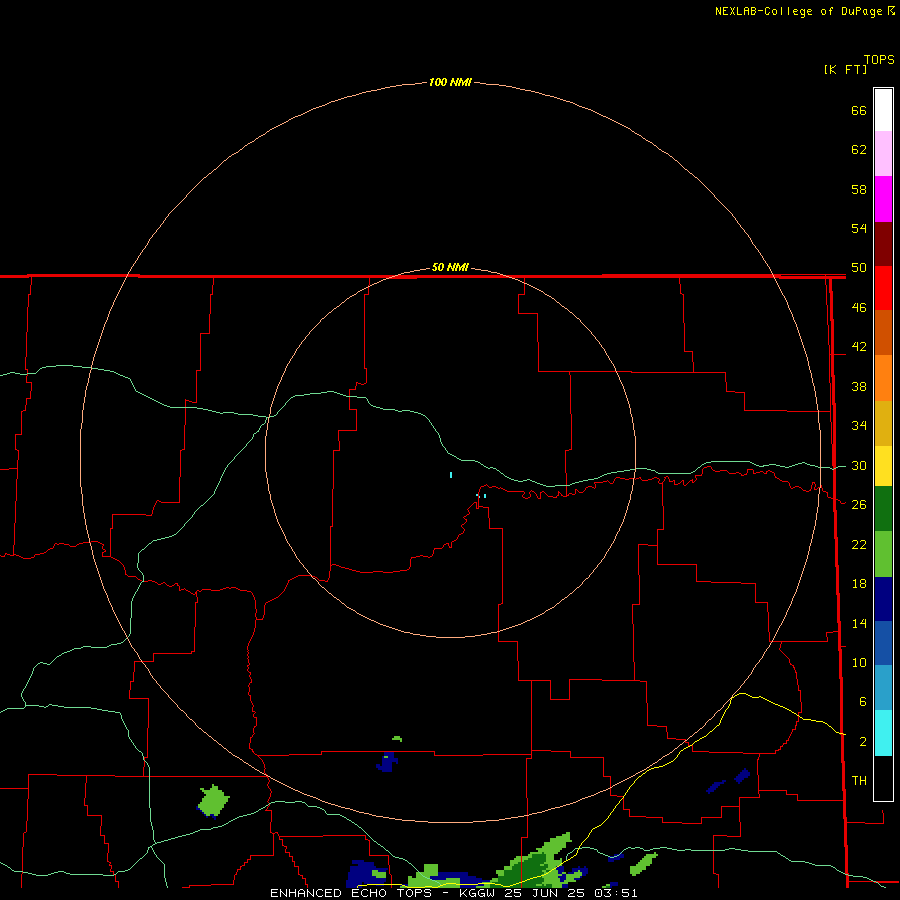Click the navy blue legend swatch

click(883, 599)
